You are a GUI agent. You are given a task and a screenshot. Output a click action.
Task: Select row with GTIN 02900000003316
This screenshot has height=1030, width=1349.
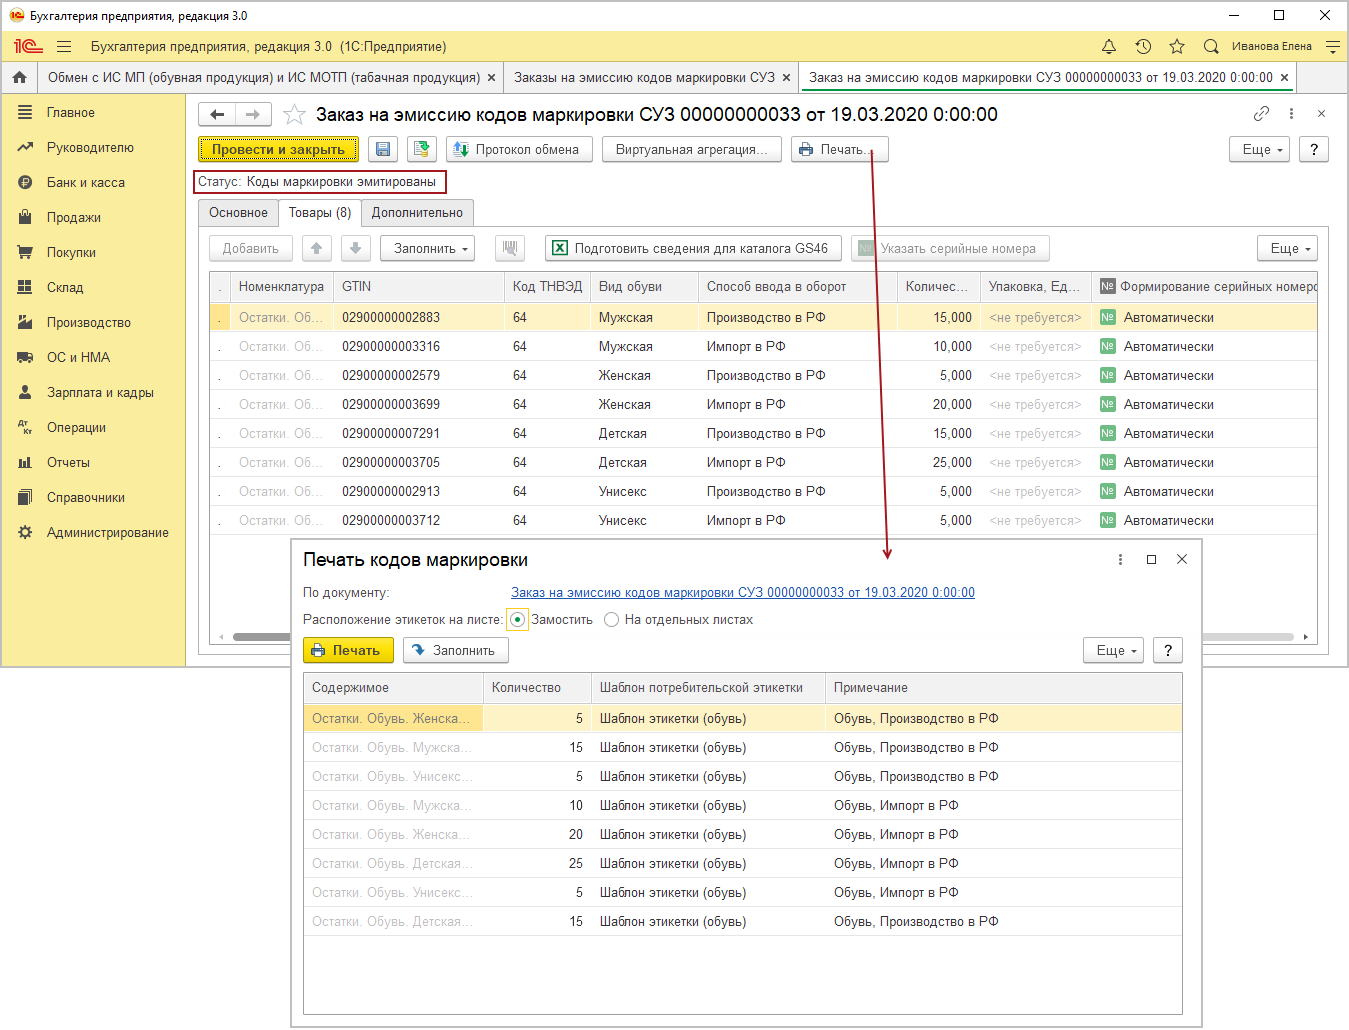point(763,347)
